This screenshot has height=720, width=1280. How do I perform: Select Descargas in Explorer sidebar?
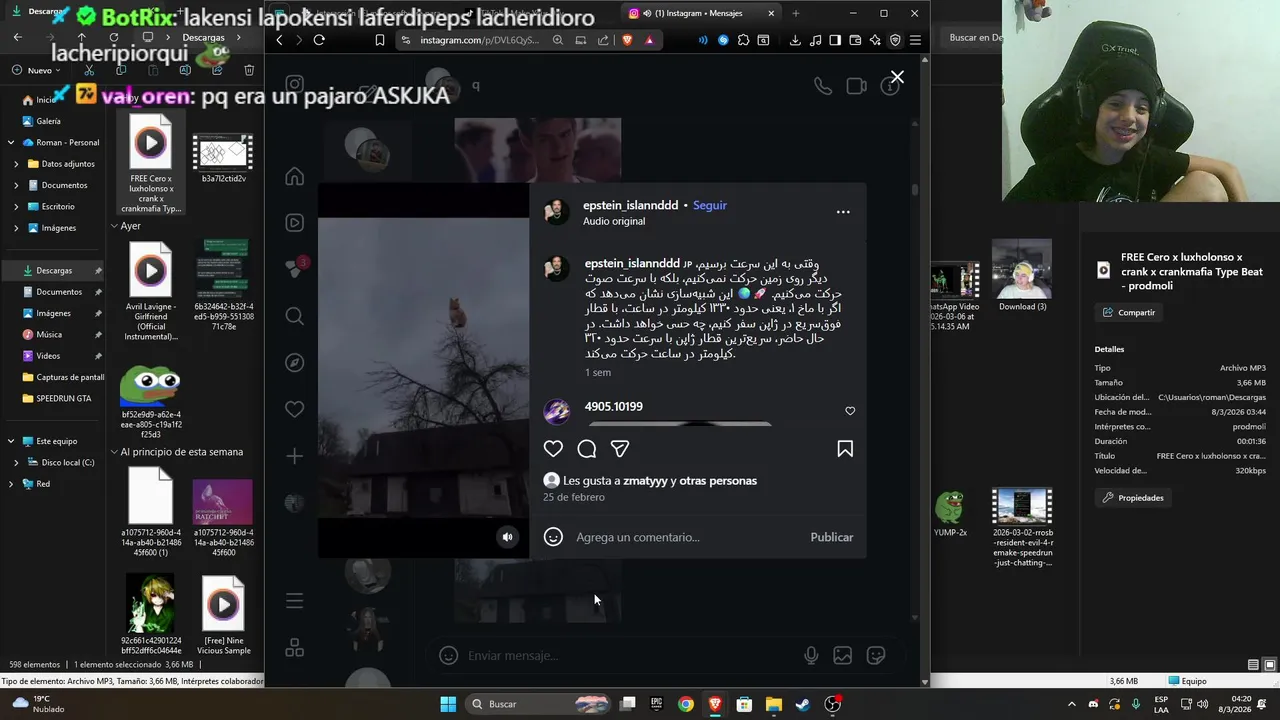click(x=54, y=270)
